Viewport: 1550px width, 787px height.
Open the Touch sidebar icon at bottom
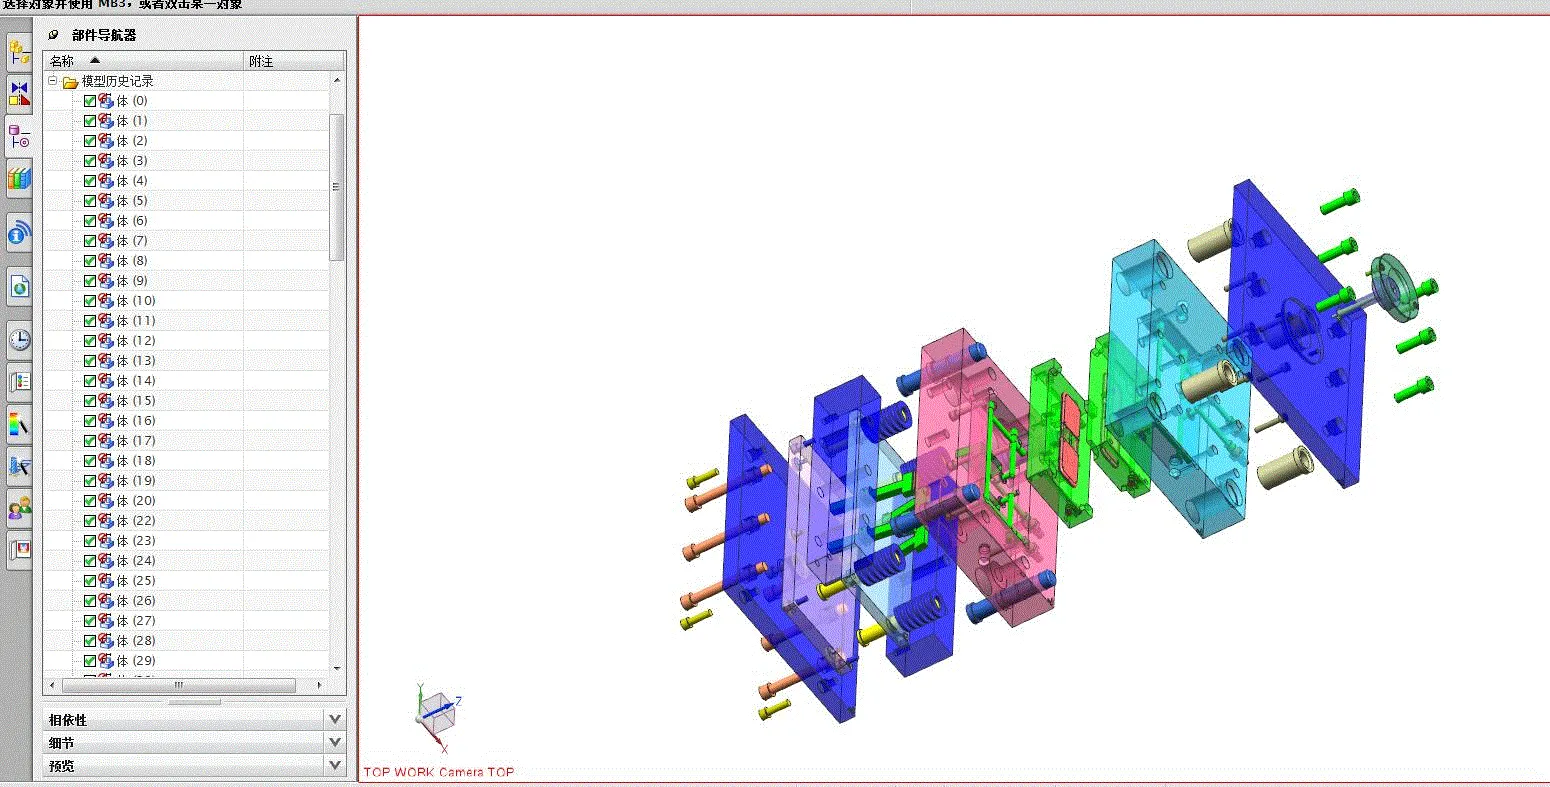click(x=18, y=548)
